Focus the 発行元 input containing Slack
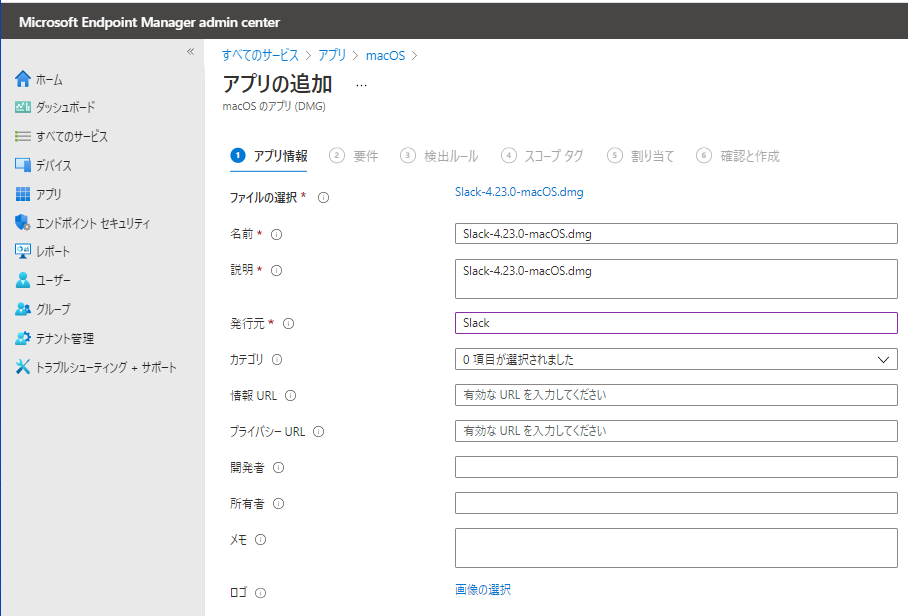 pyautogui.click(x=676, y=323)
